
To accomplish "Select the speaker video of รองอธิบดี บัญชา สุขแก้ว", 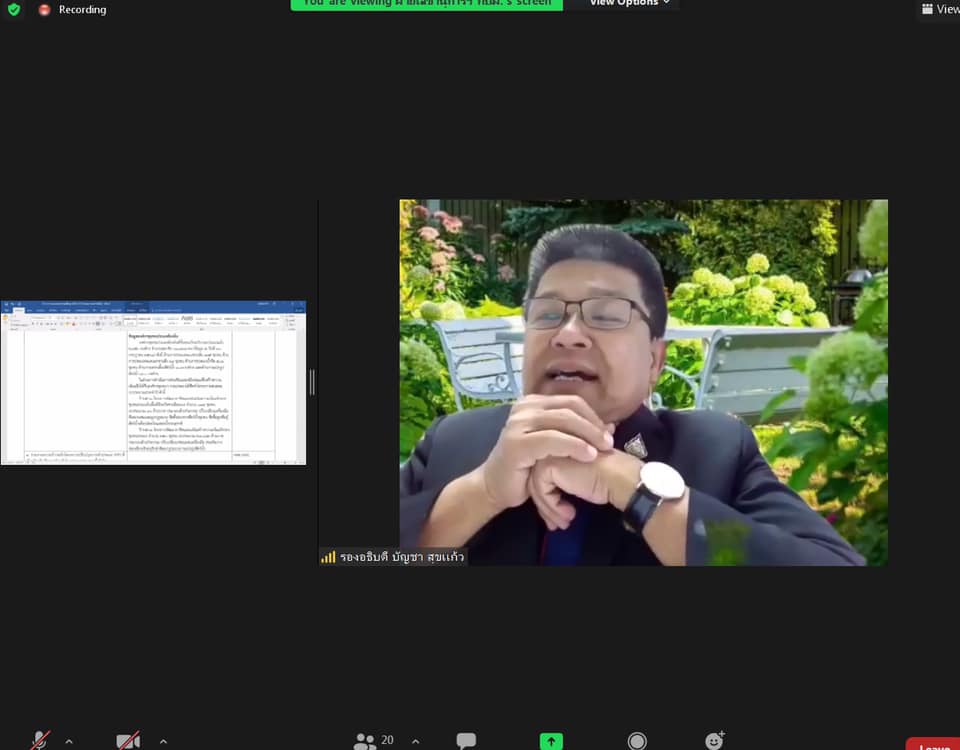I will tap(643, 382).
